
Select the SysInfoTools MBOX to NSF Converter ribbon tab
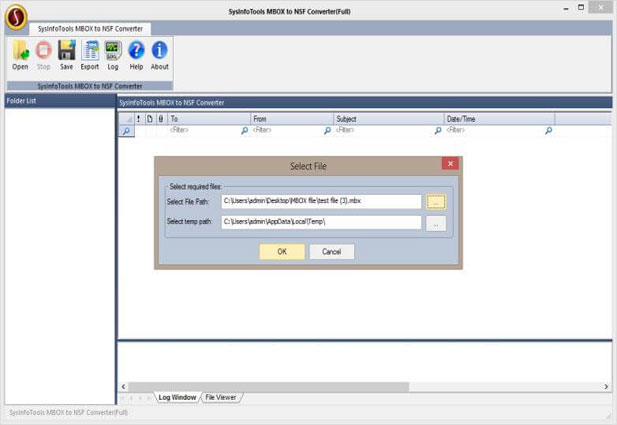click(x=90, y=29)
